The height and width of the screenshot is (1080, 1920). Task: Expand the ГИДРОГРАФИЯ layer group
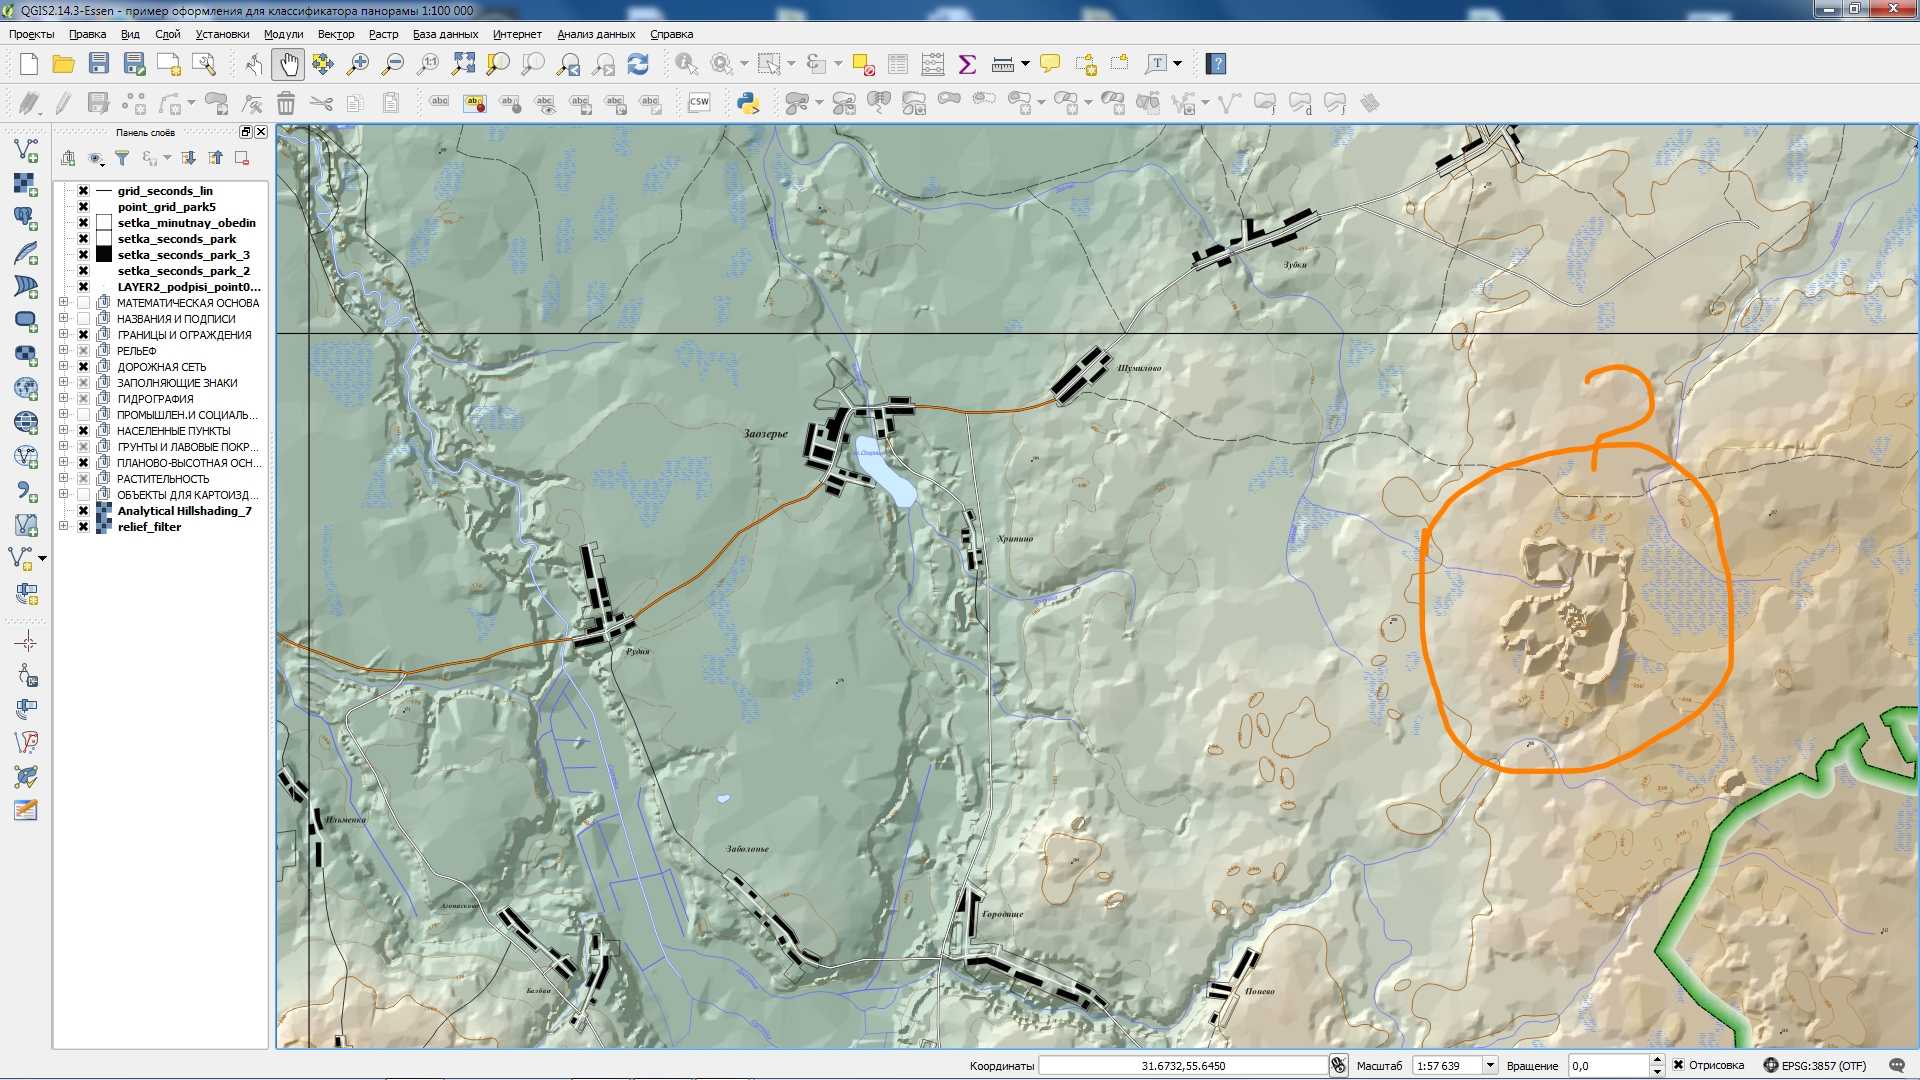[63, 399]
